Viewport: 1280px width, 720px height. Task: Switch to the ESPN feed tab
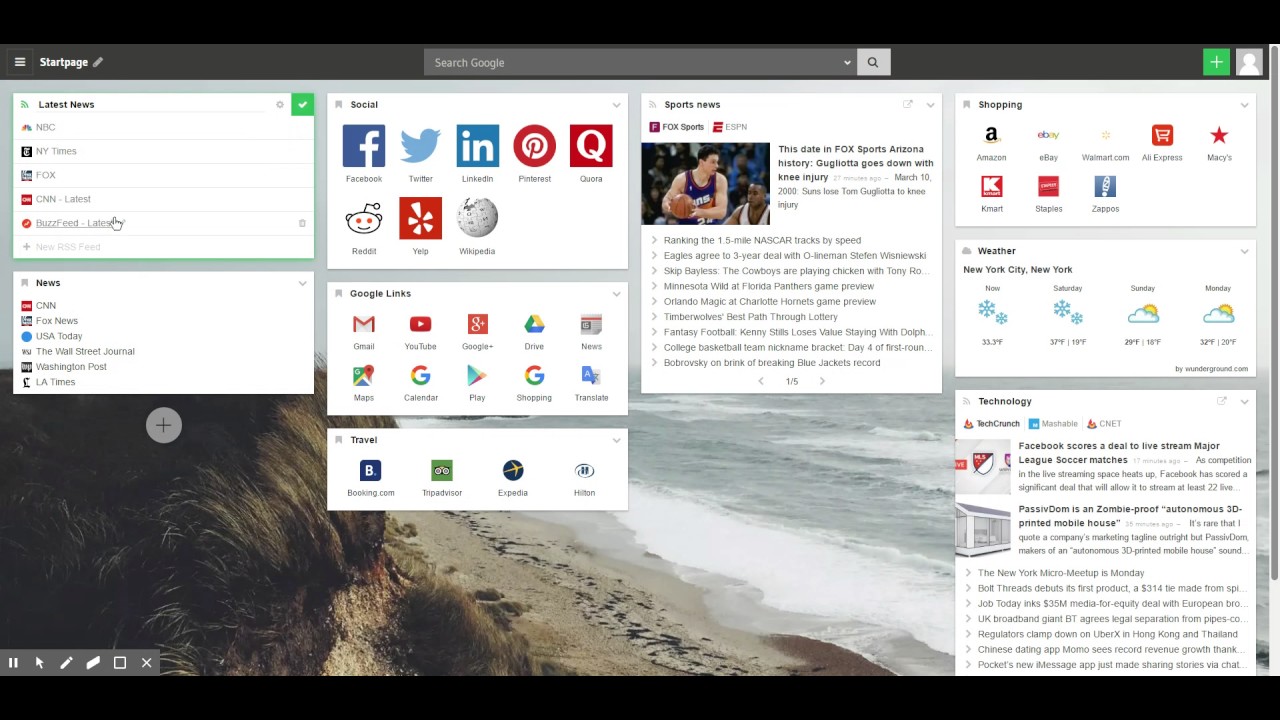[x=730, y=127]
